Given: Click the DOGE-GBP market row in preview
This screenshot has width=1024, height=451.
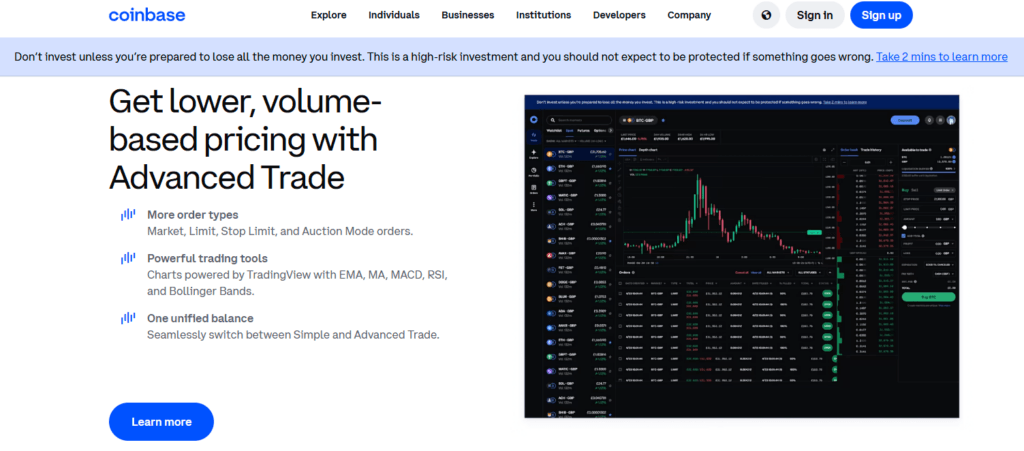Looking at the screenshot, I should [579, 283].
